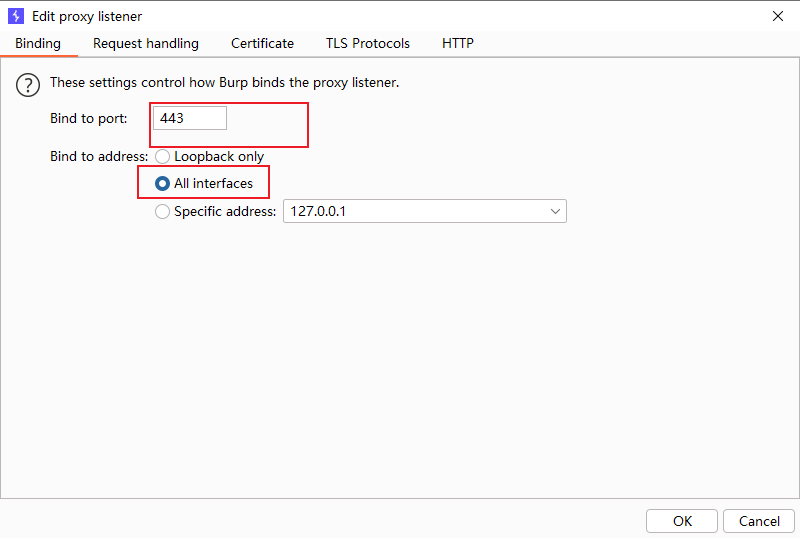The image size is (800, 538).
Task: Show the TLS Protocols tab
Action: 368,44
